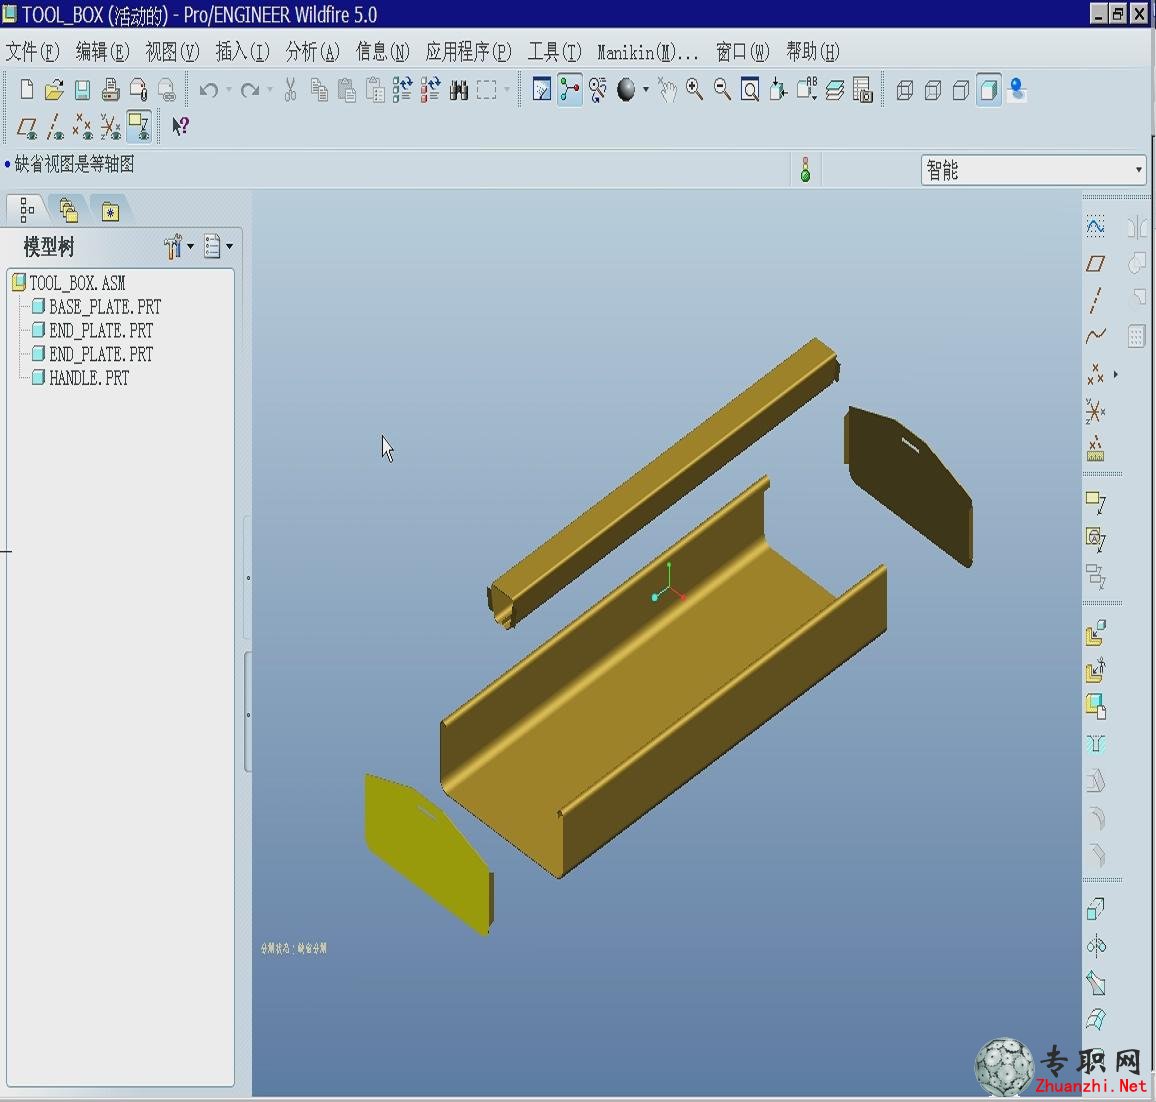Save the TOOL_BOX assembly
Screen dimensions: 1156x1102
click(x=83, y=90)
